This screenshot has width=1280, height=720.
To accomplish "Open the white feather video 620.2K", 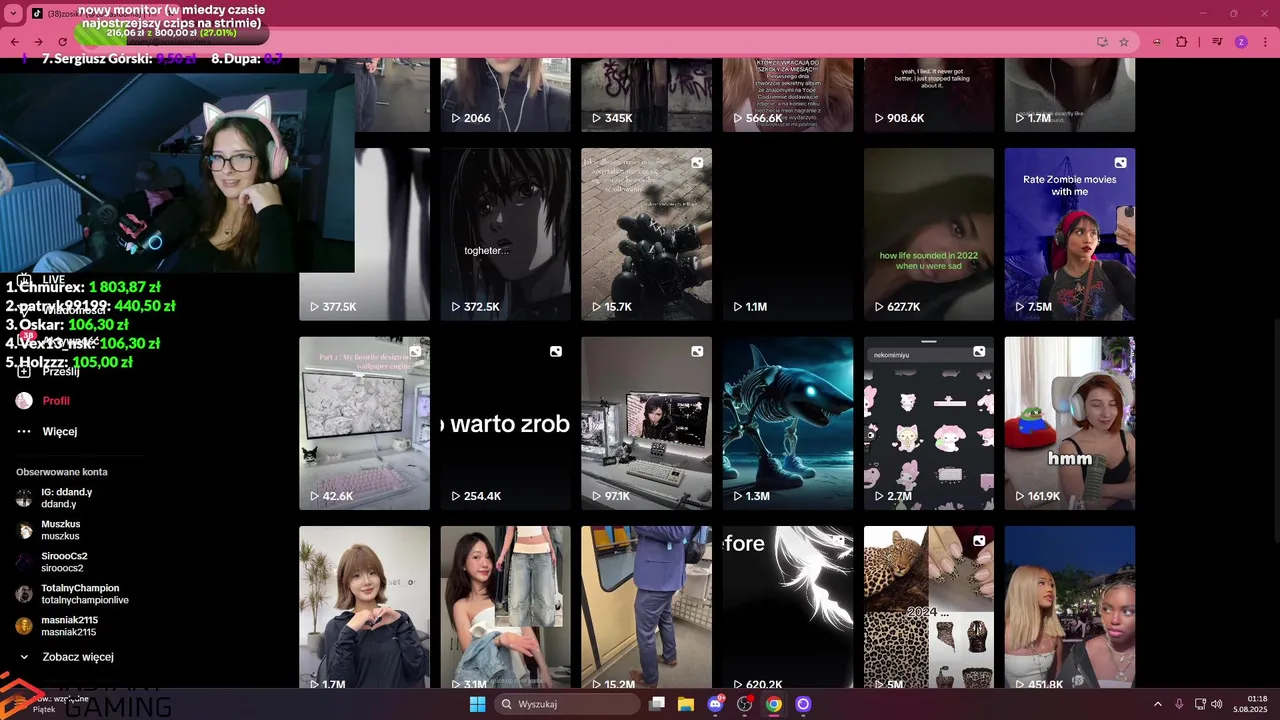I will click(788, 607).
